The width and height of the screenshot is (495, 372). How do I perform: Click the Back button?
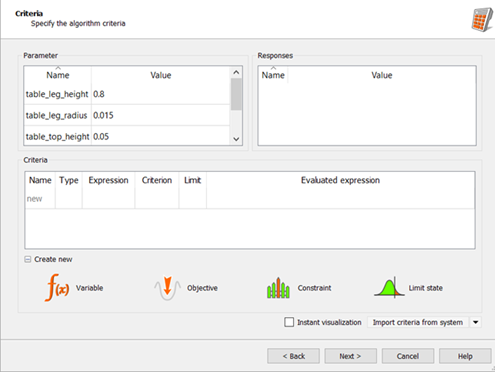click(293, 356)
